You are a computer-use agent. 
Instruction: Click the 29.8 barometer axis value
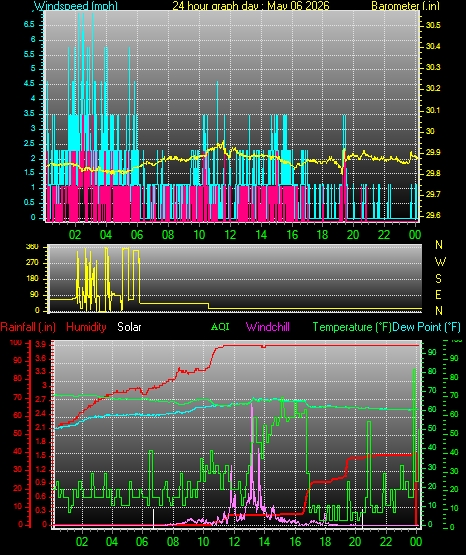click(x=433, y=173)
